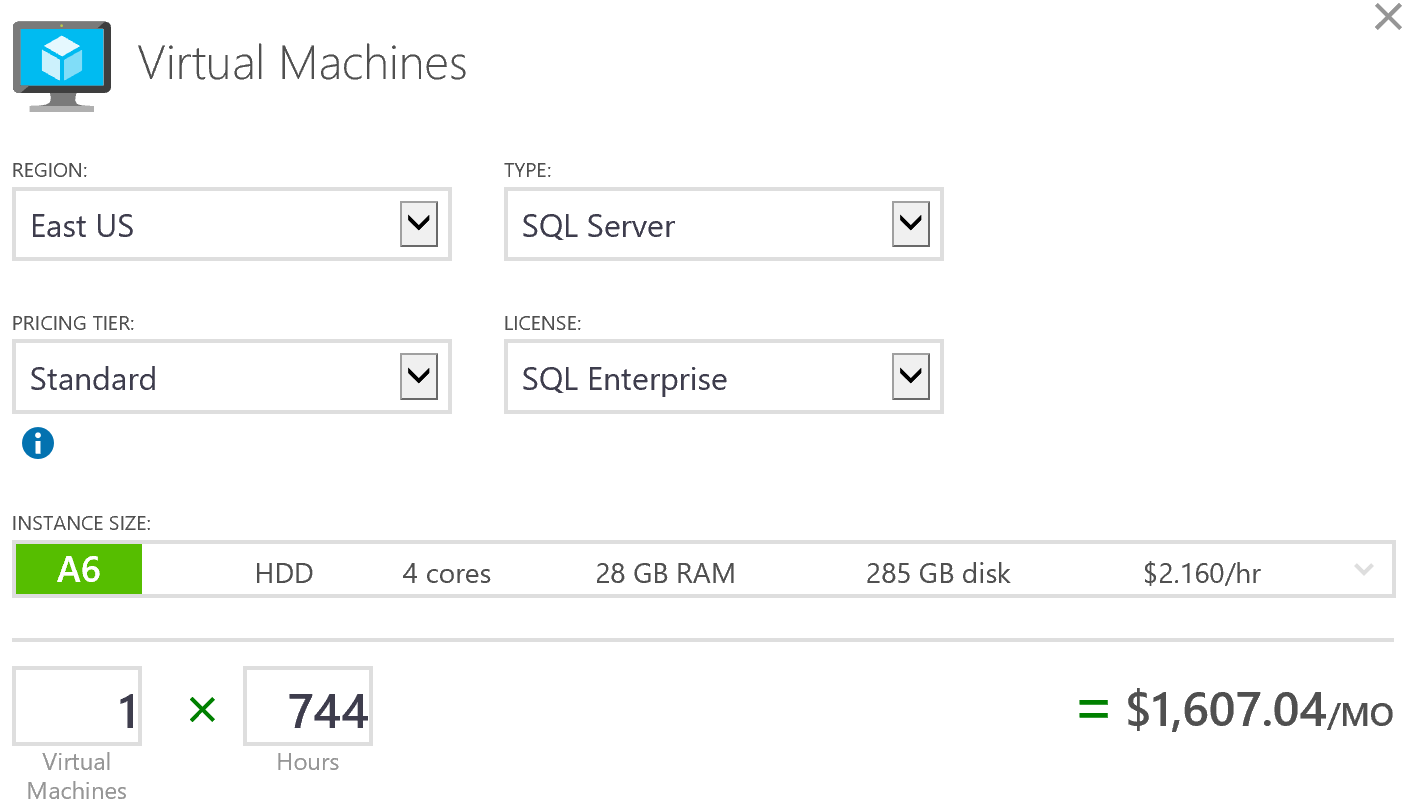Click the 285 GB disk text

(x=938, y=574)
